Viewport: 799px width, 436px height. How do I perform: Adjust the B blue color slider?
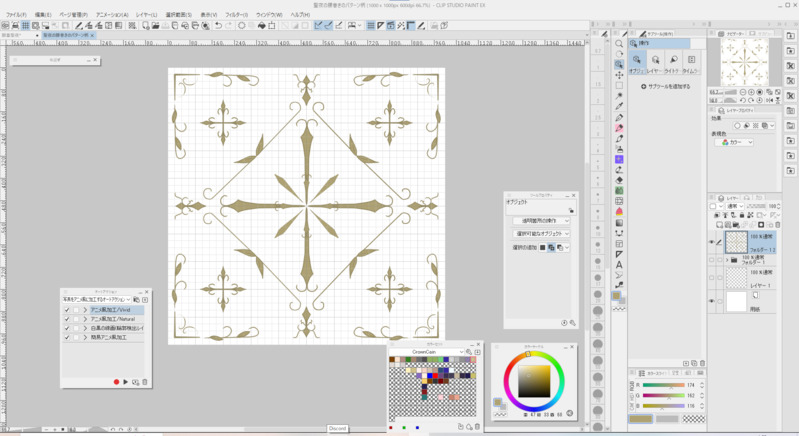coord(663,406)
